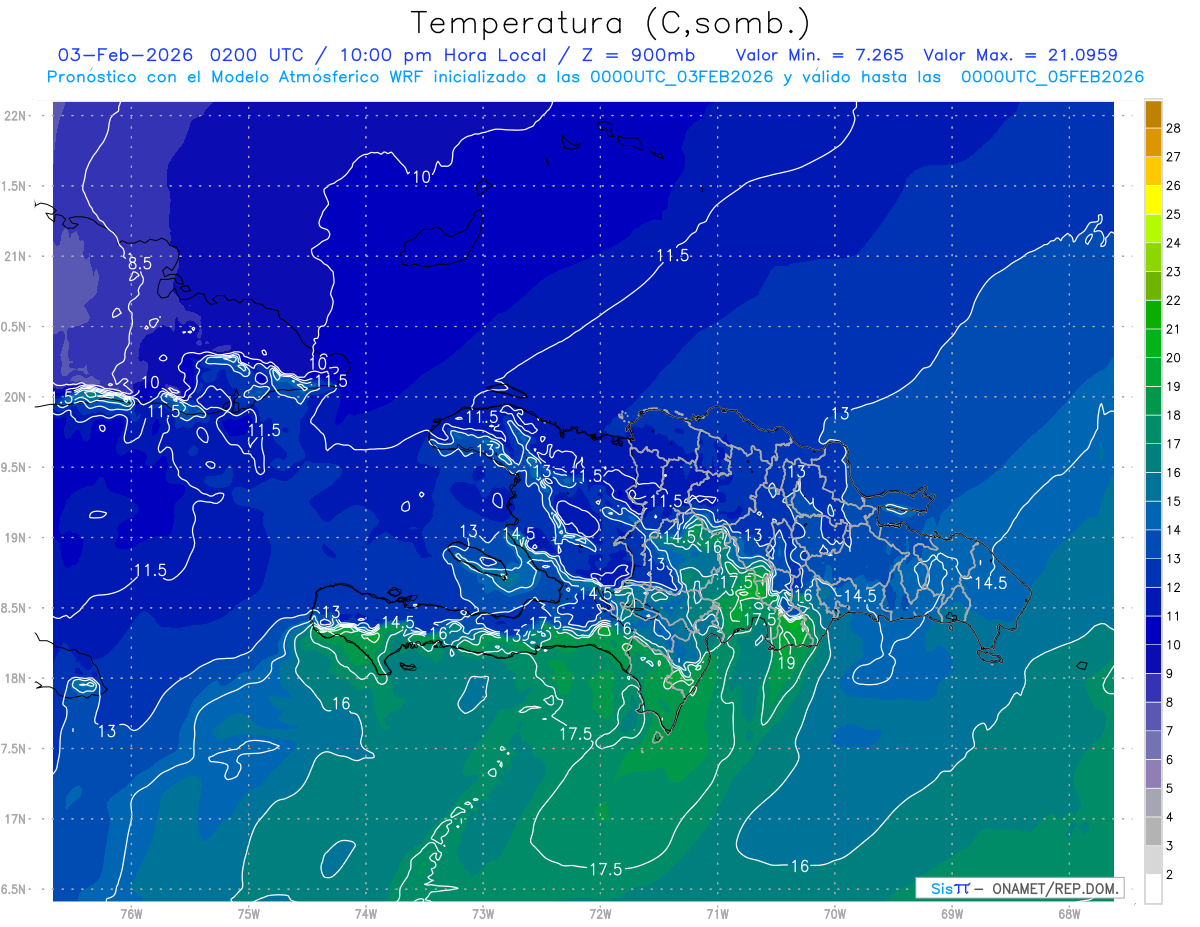1200x927 pixels.
Task: Click the '0000UTC_05FEB2026' valid-until time
Action: 1052,77
